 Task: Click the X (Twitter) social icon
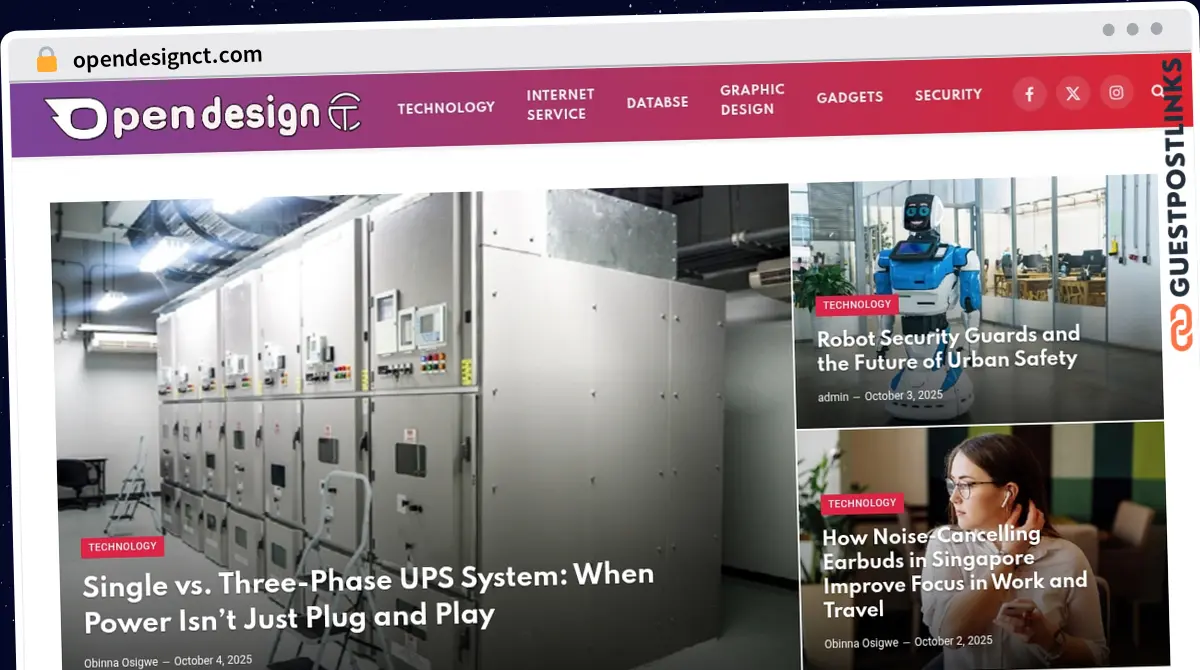[1073, 93]
